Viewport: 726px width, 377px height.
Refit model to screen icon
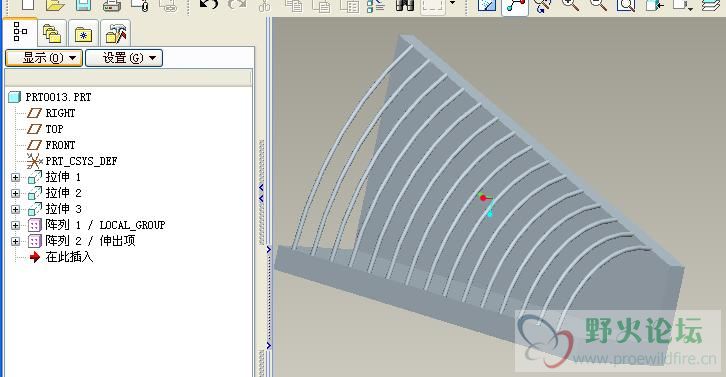626,6
